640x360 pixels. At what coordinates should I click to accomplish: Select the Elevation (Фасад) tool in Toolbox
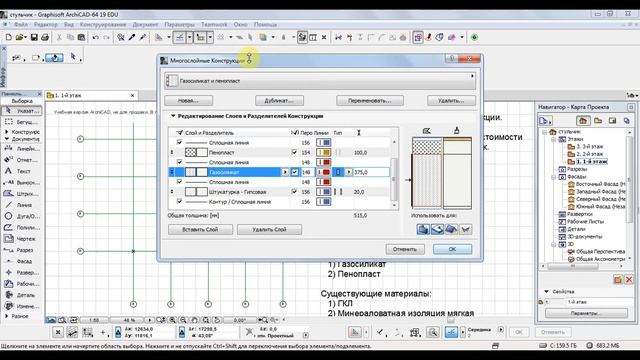(x=22, y=261)
